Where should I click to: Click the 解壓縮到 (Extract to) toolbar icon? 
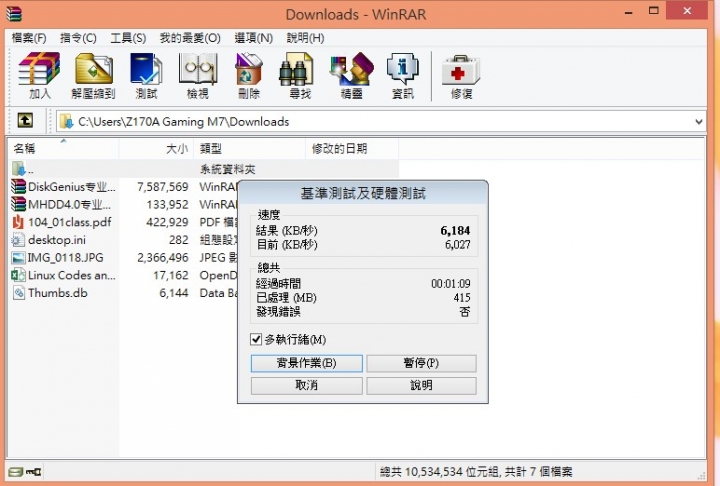(93, 75)
